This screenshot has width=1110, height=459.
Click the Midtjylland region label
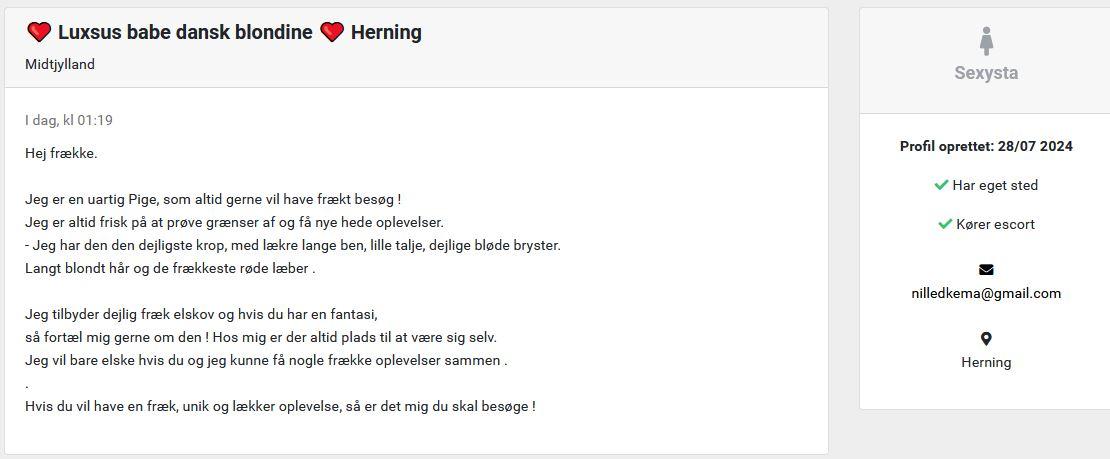[60, 64]
